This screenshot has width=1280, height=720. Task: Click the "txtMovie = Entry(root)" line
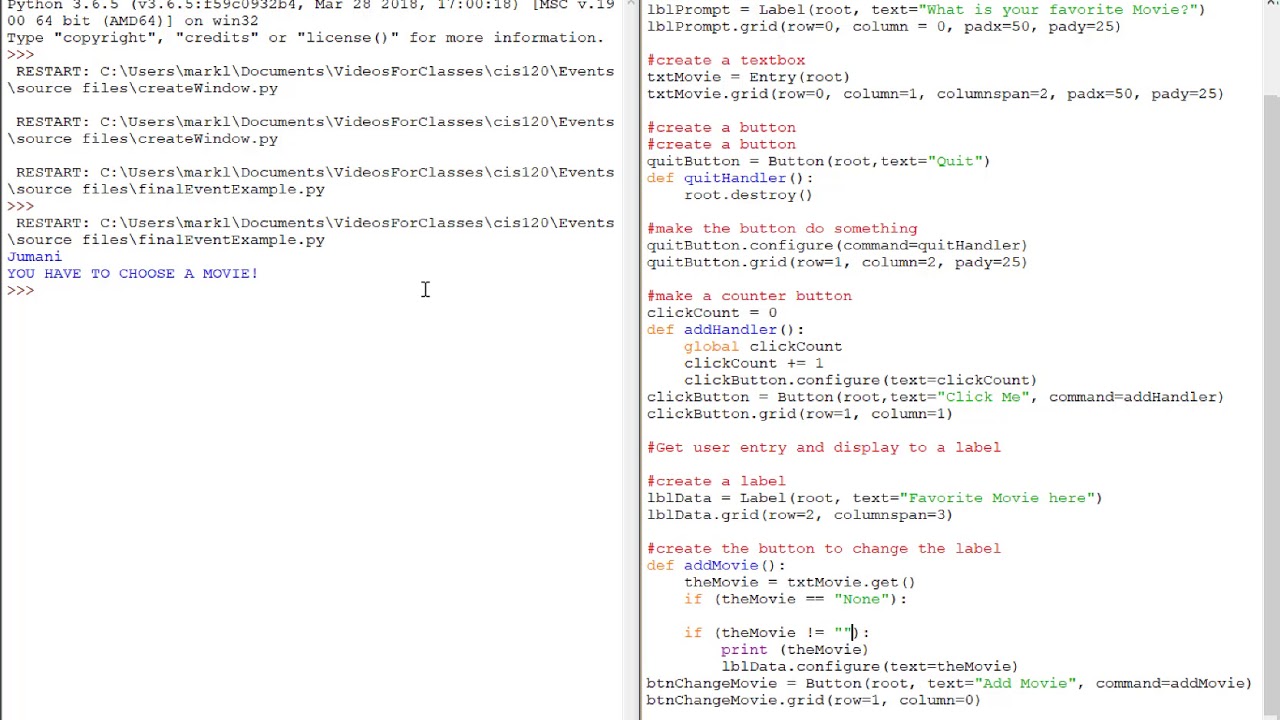pyautogui.click(x=748, y=77)
